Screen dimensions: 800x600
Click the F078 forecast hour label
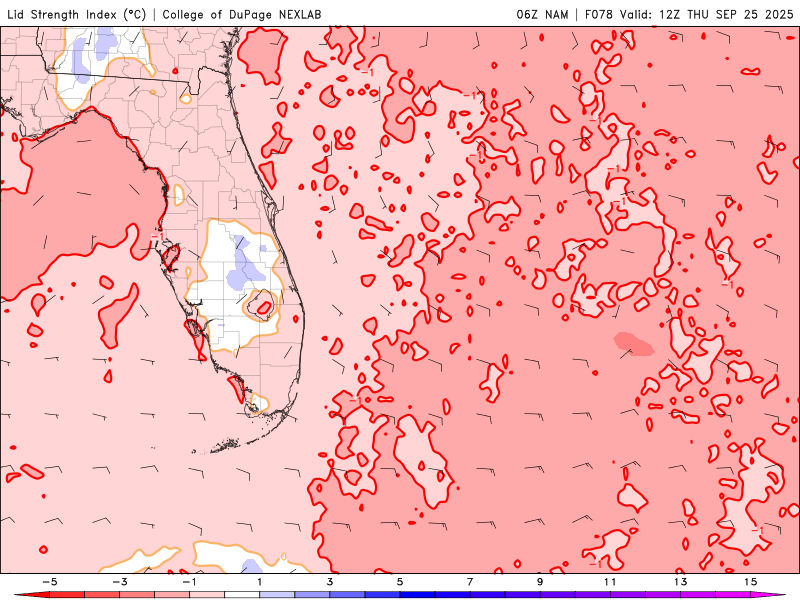click(599, 14)
